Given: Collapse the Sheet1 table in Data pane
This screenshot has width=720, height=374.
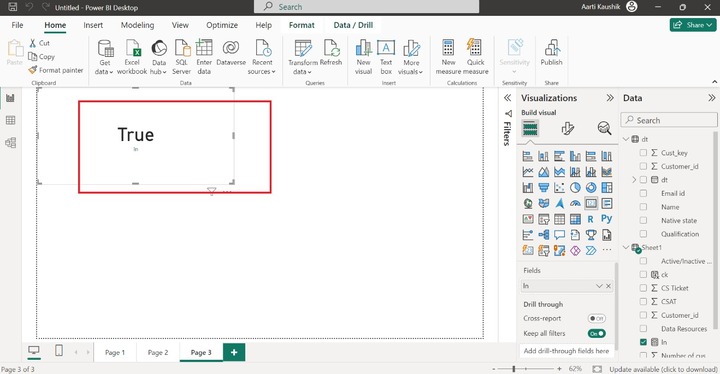Looking at the screenshot, I should click(x=626, y=247).
